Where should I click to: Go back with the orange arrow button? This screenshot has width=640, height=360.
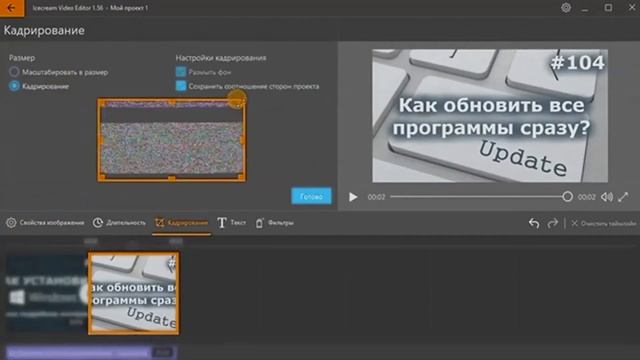point(12,8)
